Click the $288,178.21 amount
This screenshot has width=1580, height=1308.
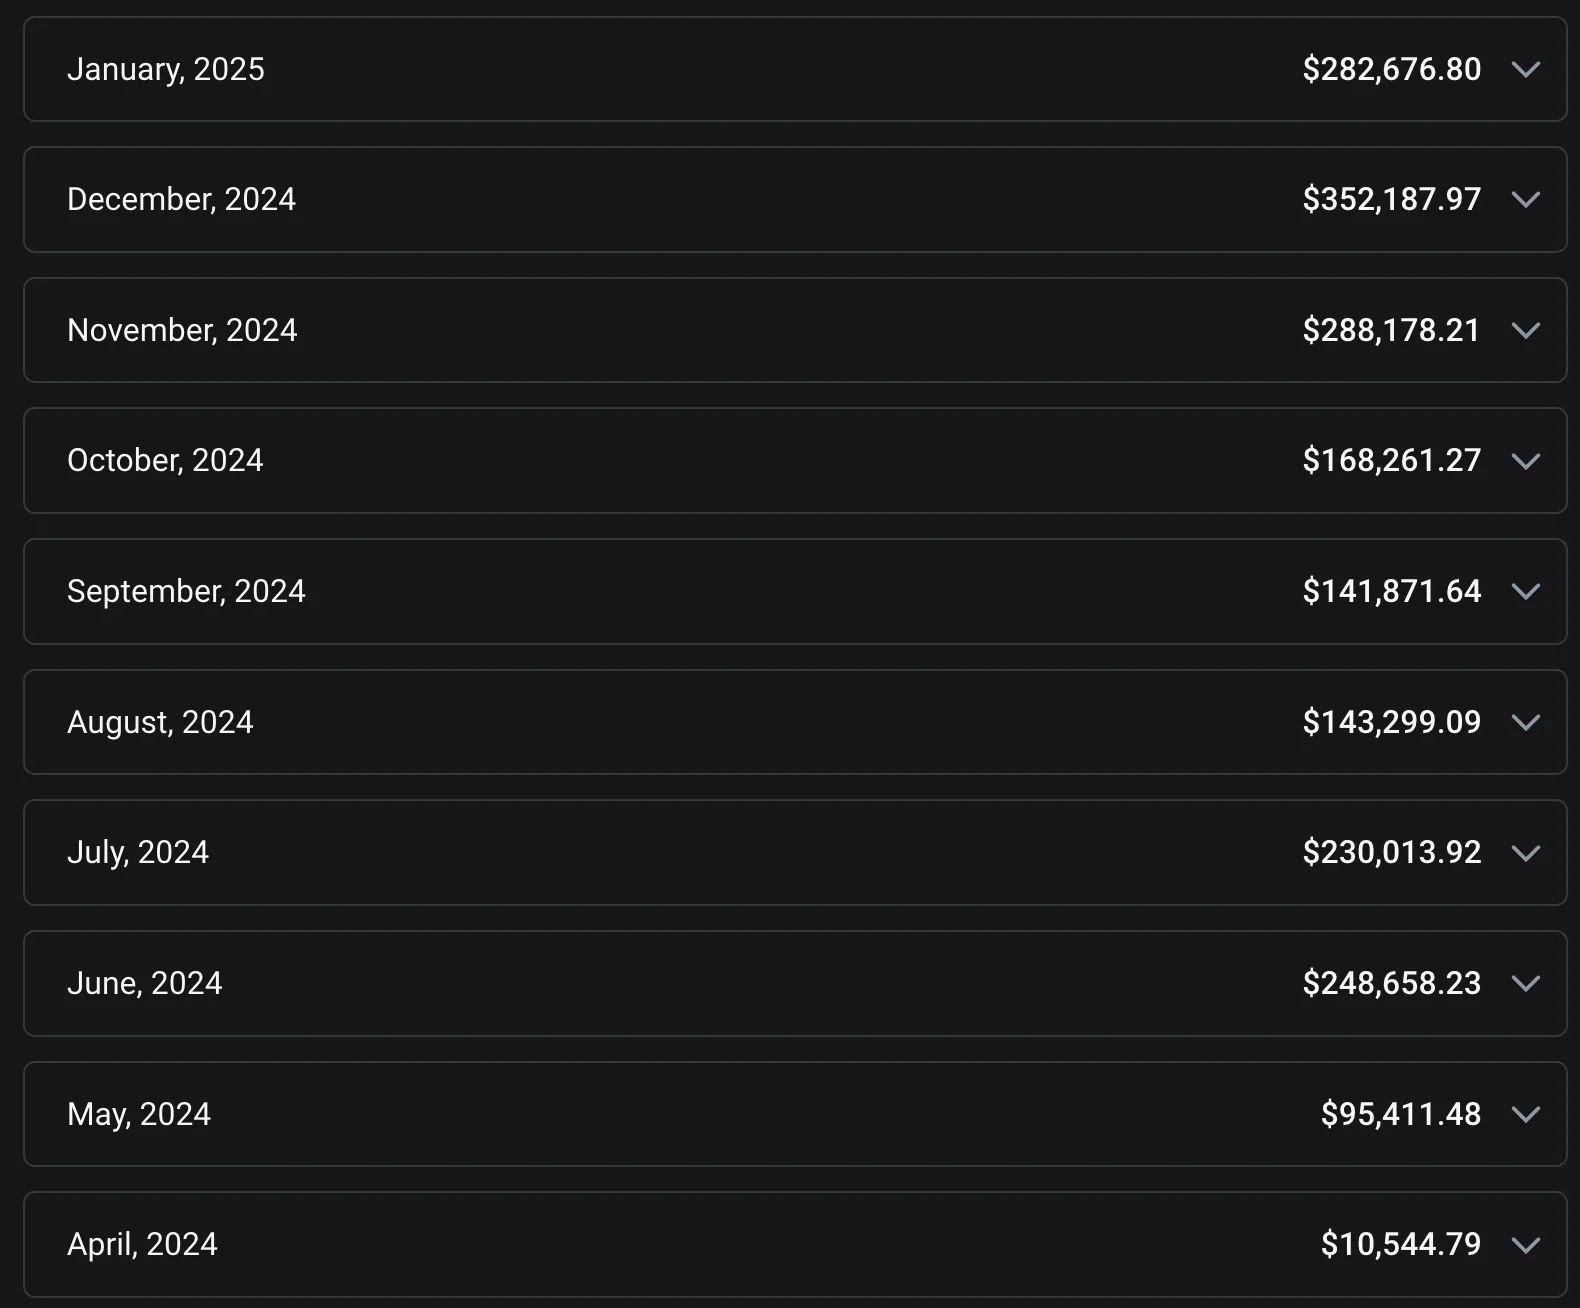1391,331
